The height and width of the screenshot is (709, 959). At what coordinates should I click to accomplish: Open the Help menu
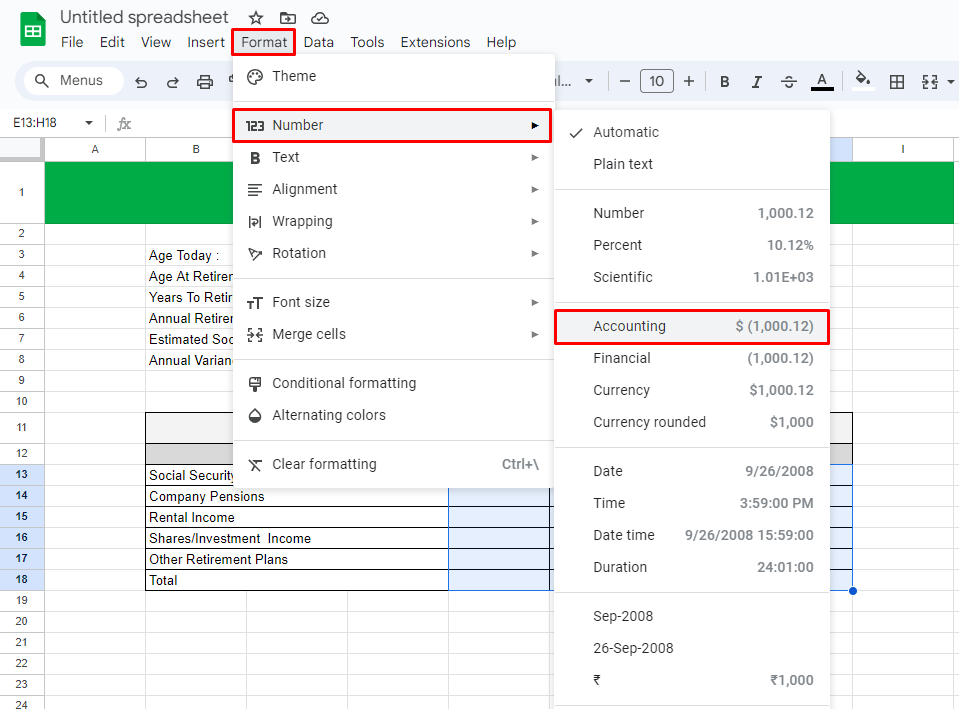(502, 42)
